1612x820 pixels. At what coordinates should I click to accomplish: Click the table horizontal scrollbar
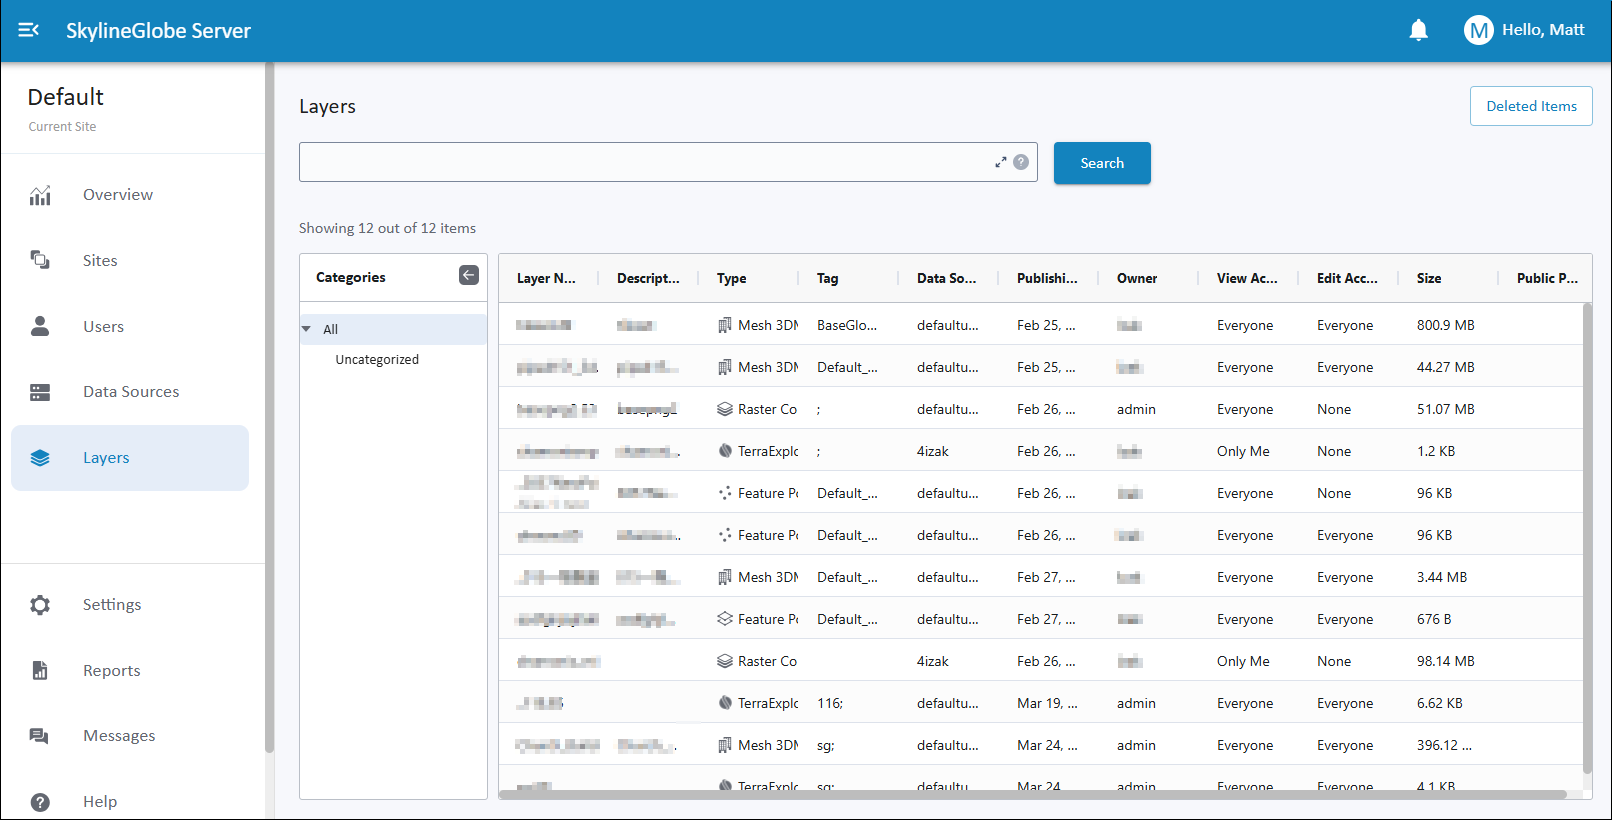1032,795
